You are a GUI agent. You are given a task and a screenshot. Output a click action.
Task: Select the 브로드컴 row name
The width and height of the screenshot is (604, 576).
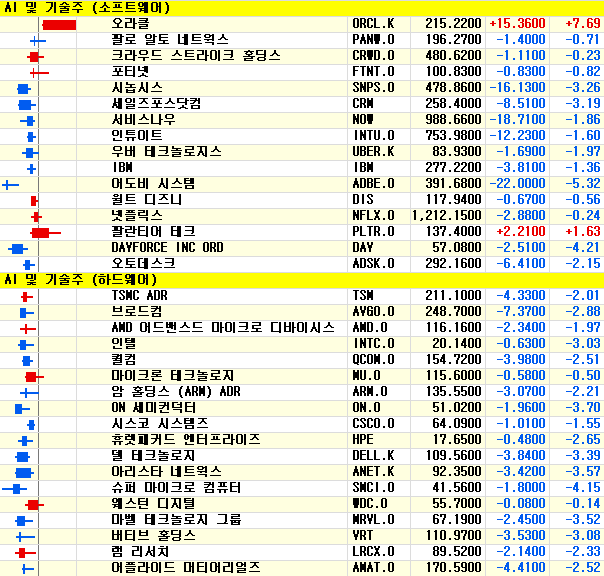click(137, 311)
